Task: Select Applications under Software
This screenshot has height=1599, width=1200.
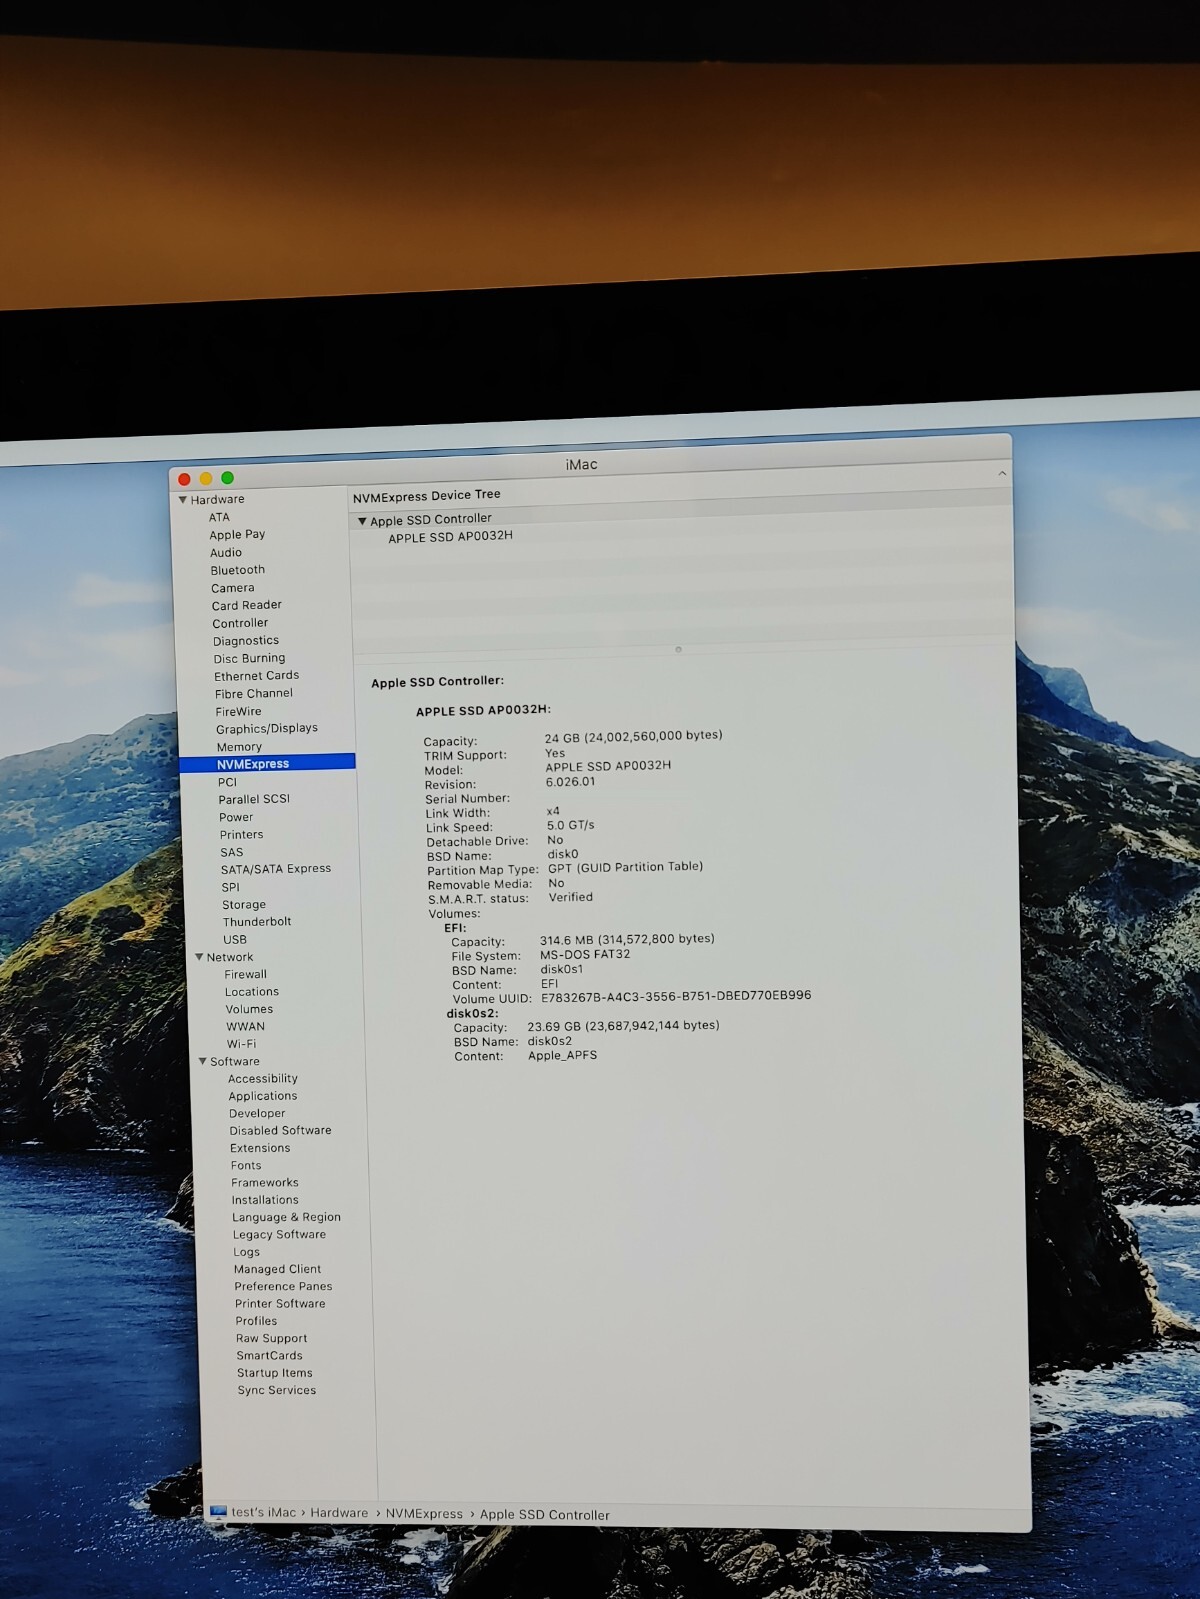Action: point(263,1096)
